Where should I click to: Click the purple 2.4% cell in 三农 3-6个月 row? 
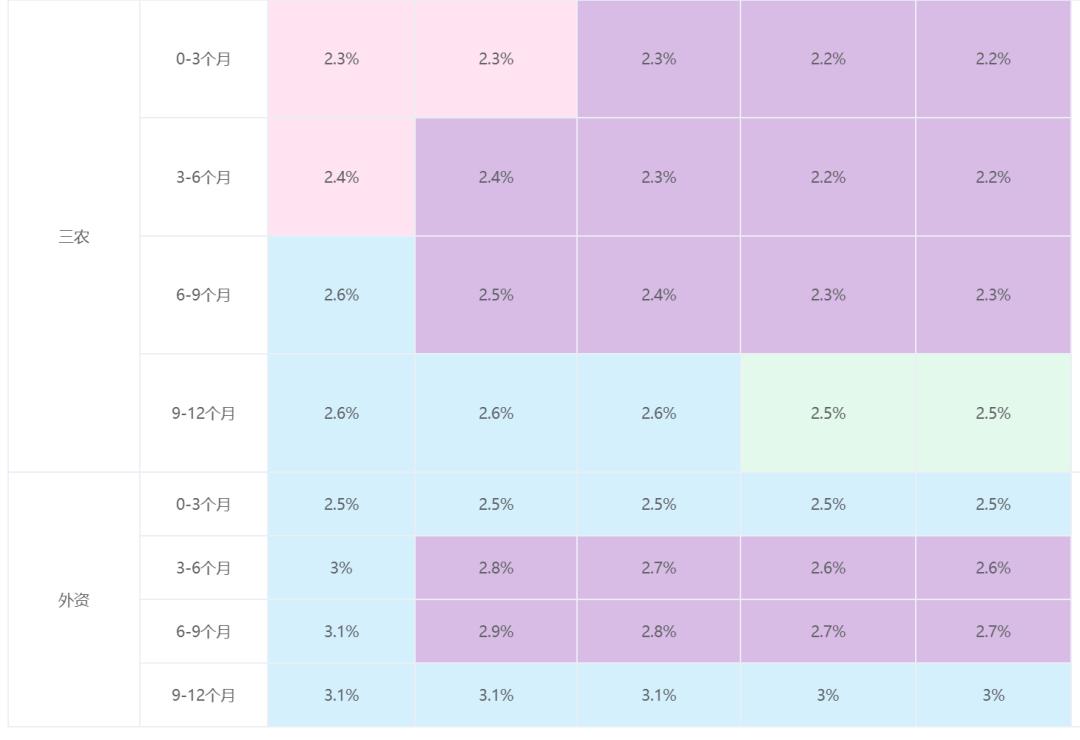(496, 177)
